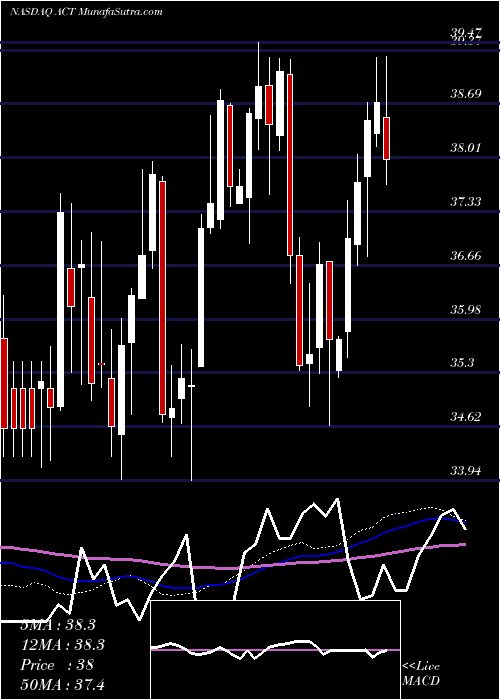
Task: Click the 37.33 price axis label
Action: pyautogui.click(x=465, y=202)
